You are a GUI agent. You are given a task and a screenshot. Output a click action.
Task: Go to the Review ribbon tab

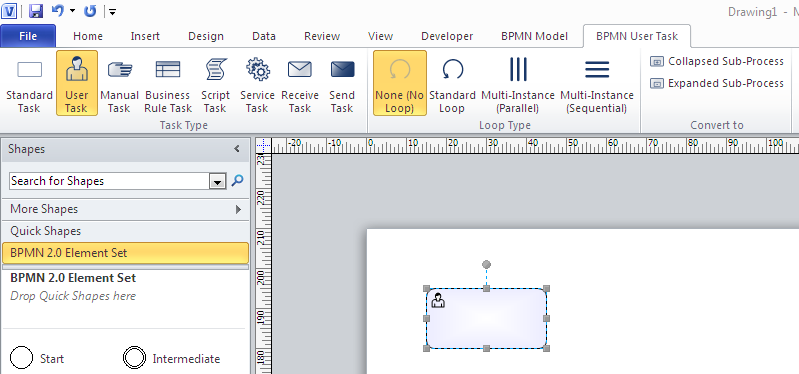click(x=322, y=36)
